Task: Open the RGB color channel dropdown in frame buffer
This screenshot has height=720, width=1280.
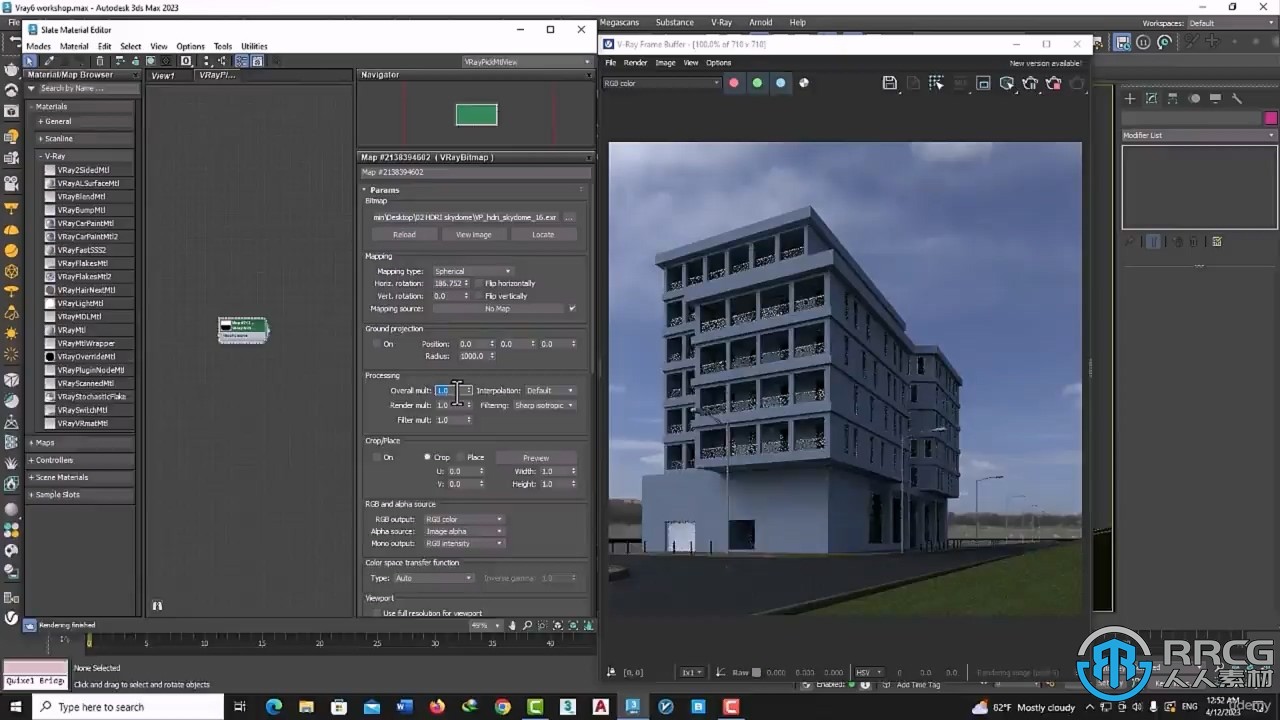Action: [661, 83]
